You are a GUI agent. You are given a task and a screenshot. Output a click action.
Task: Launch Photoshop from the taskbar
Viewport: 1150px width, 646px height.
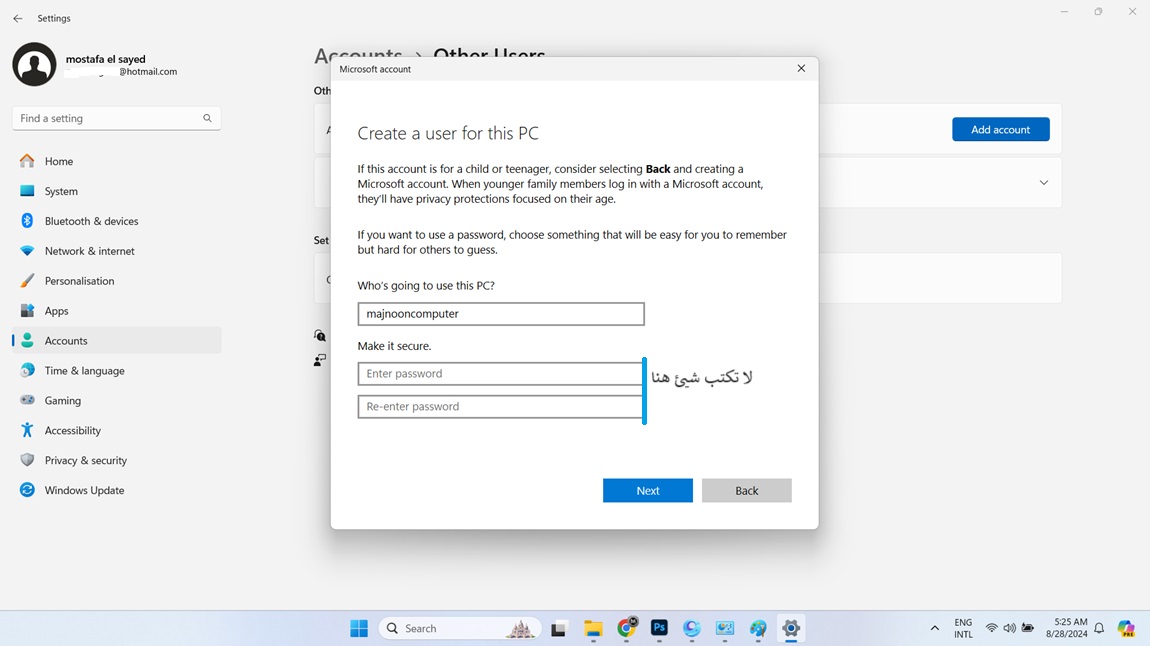[659, 628]
